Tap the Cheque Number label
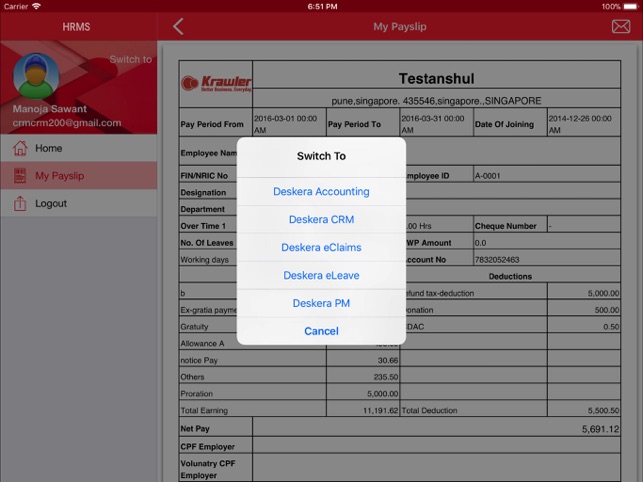The height and width of the screenshot is (482, 643). coord(506,226)
